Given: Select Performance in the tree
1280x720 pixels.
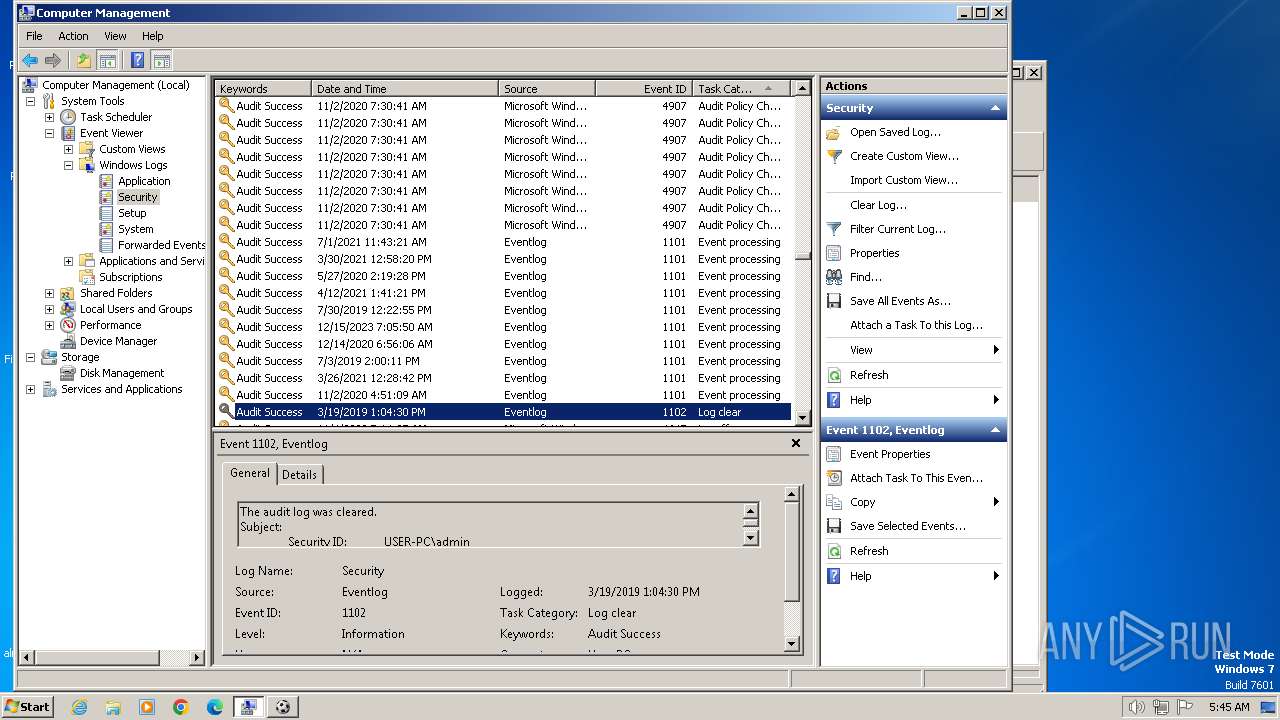Looking at the screenshot, I should 110,325.
